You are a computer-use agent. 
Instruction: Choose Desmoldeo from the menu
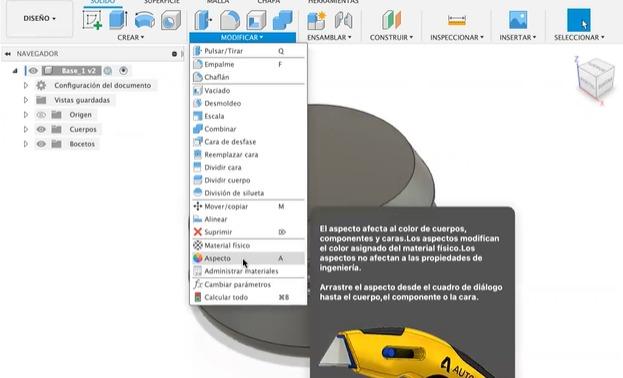248,103
